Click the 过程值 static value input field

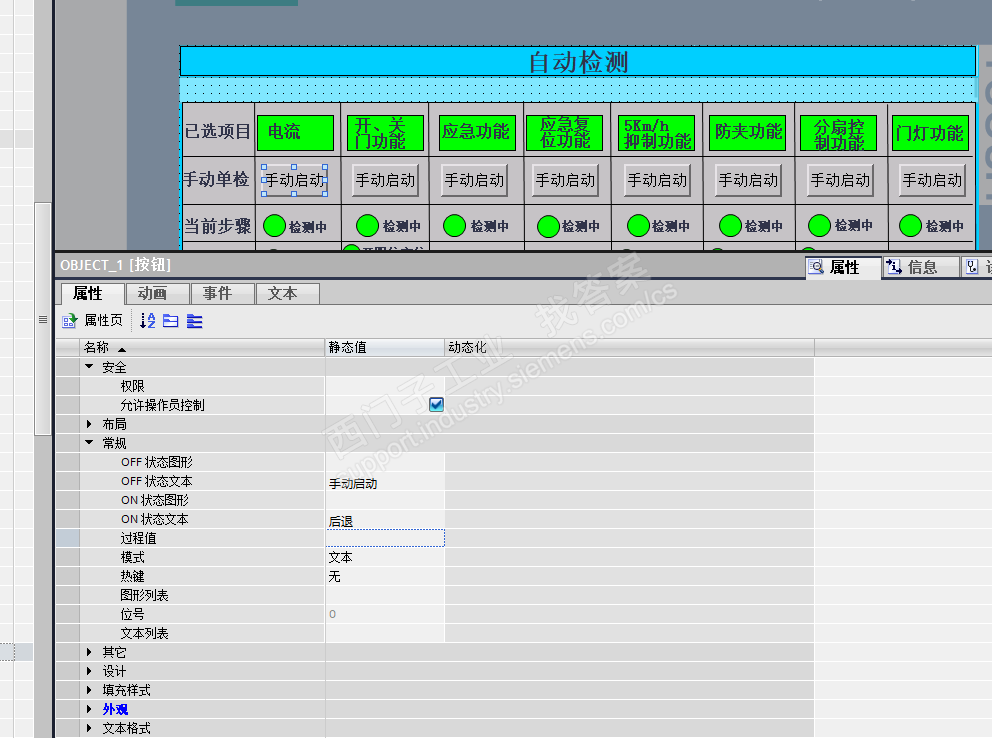coord(385,538)
